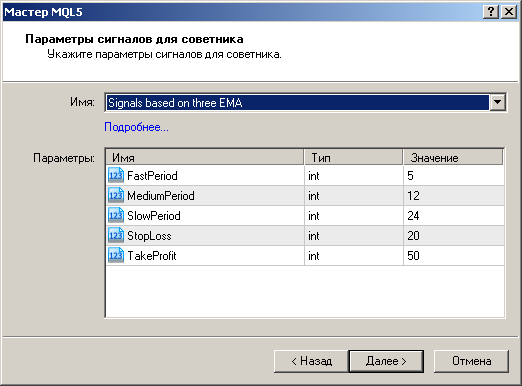
Task: Click the SlowPeriod parameter icon
Action: 116,215
